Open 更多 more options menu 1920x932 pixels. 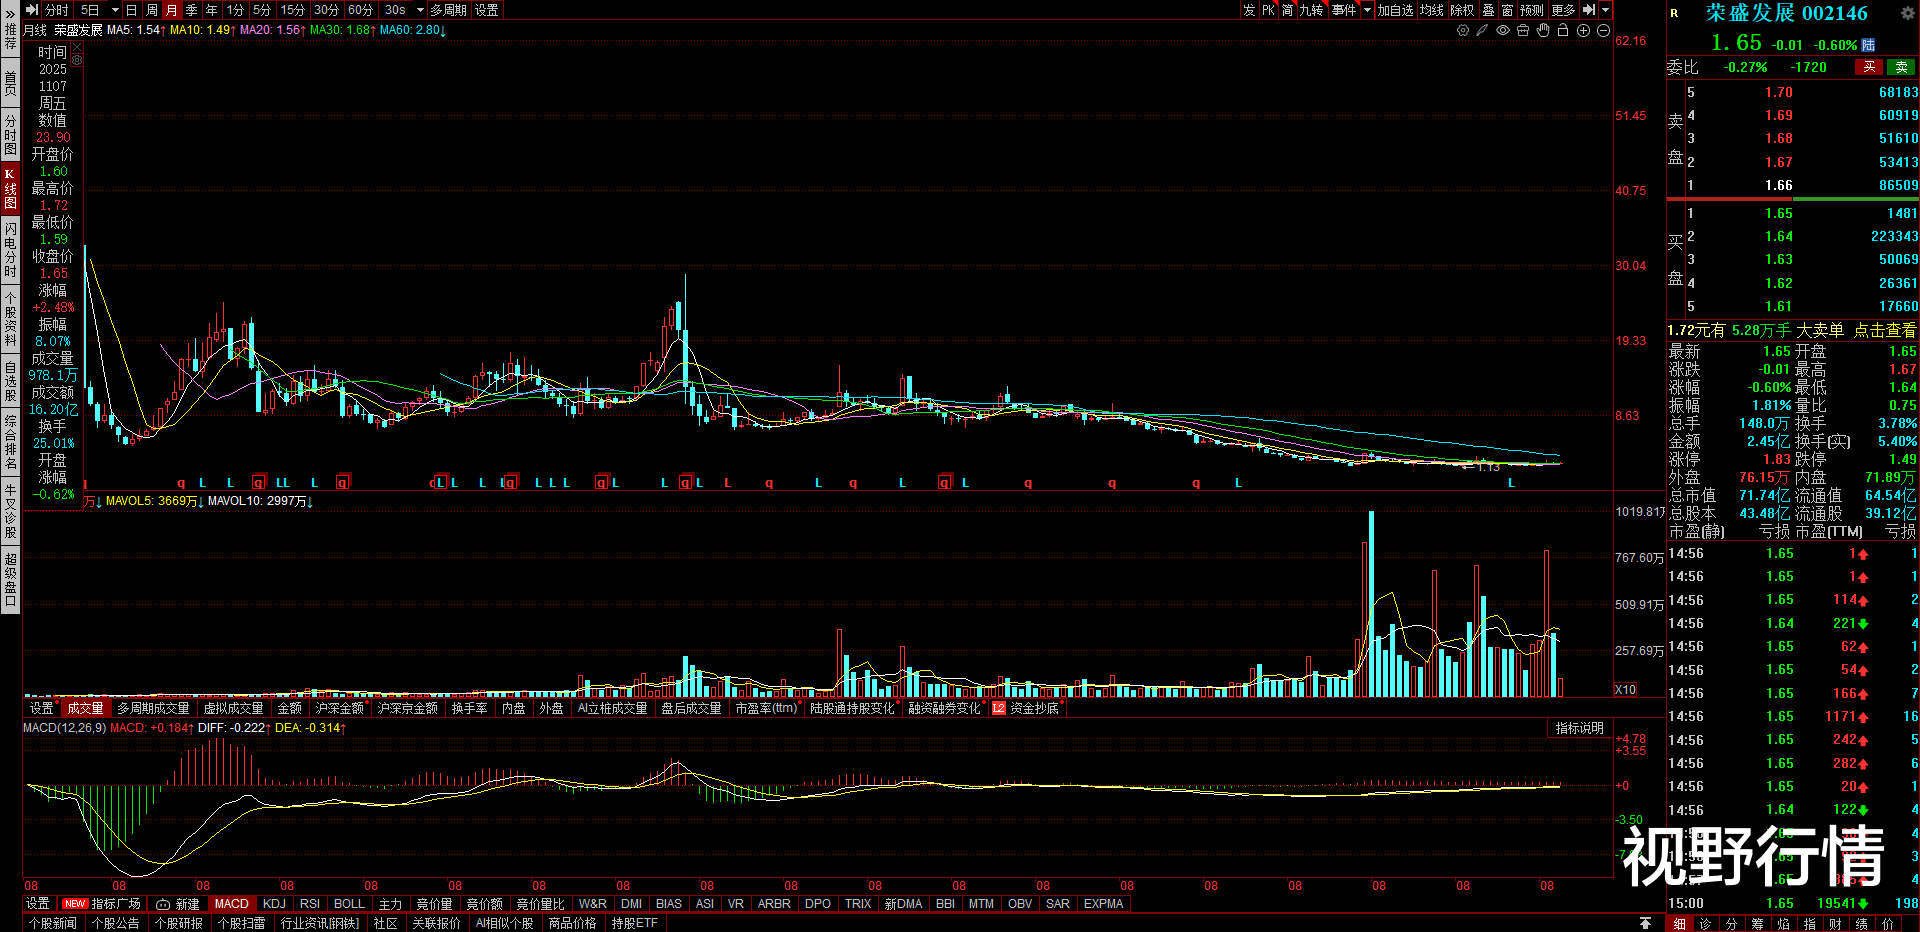point(1563,10)
